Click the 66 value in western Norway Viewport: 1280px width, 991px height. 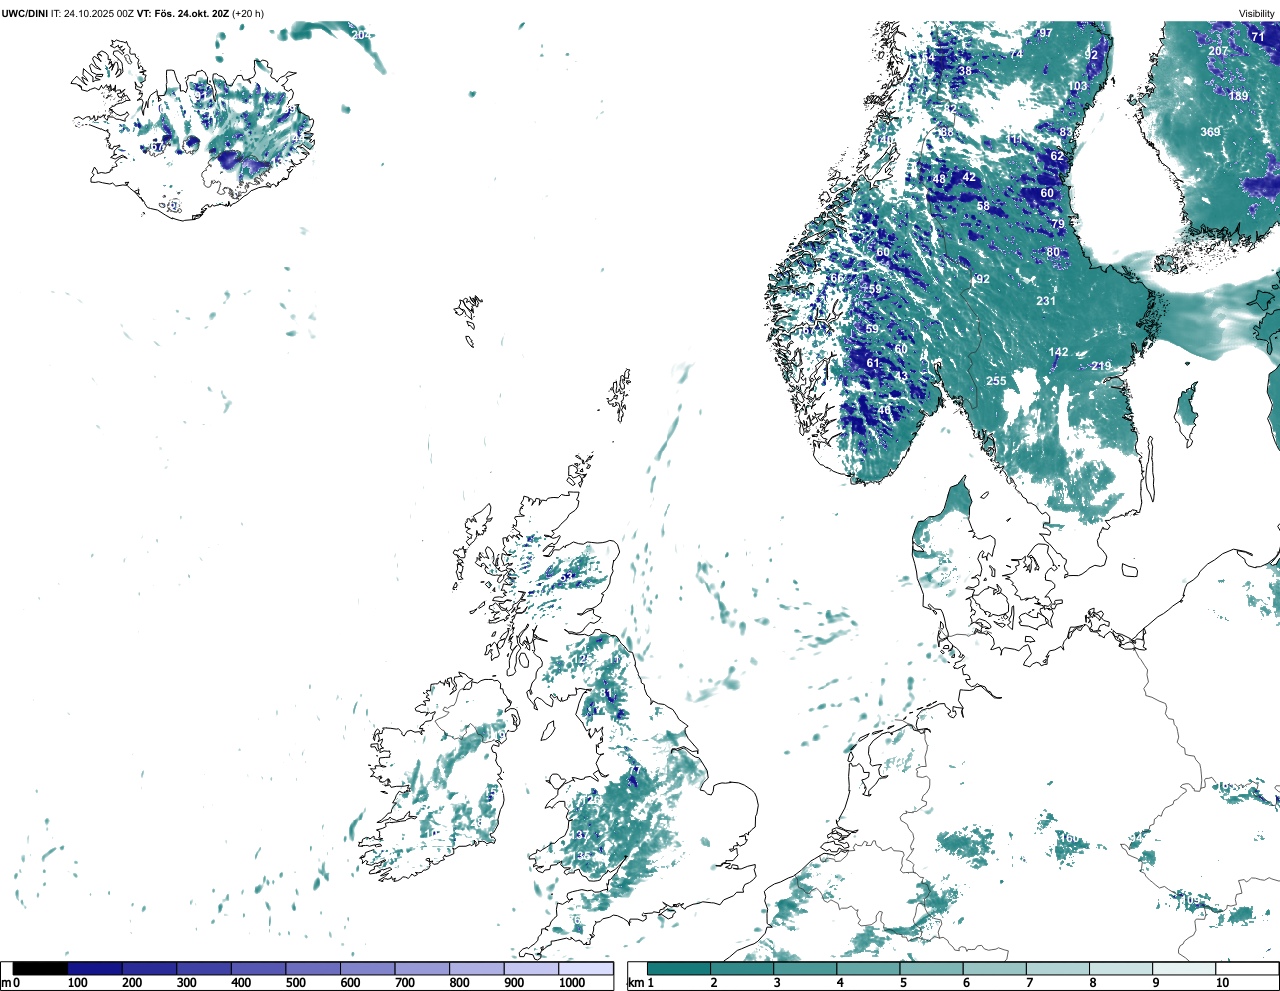coord(837,278)
